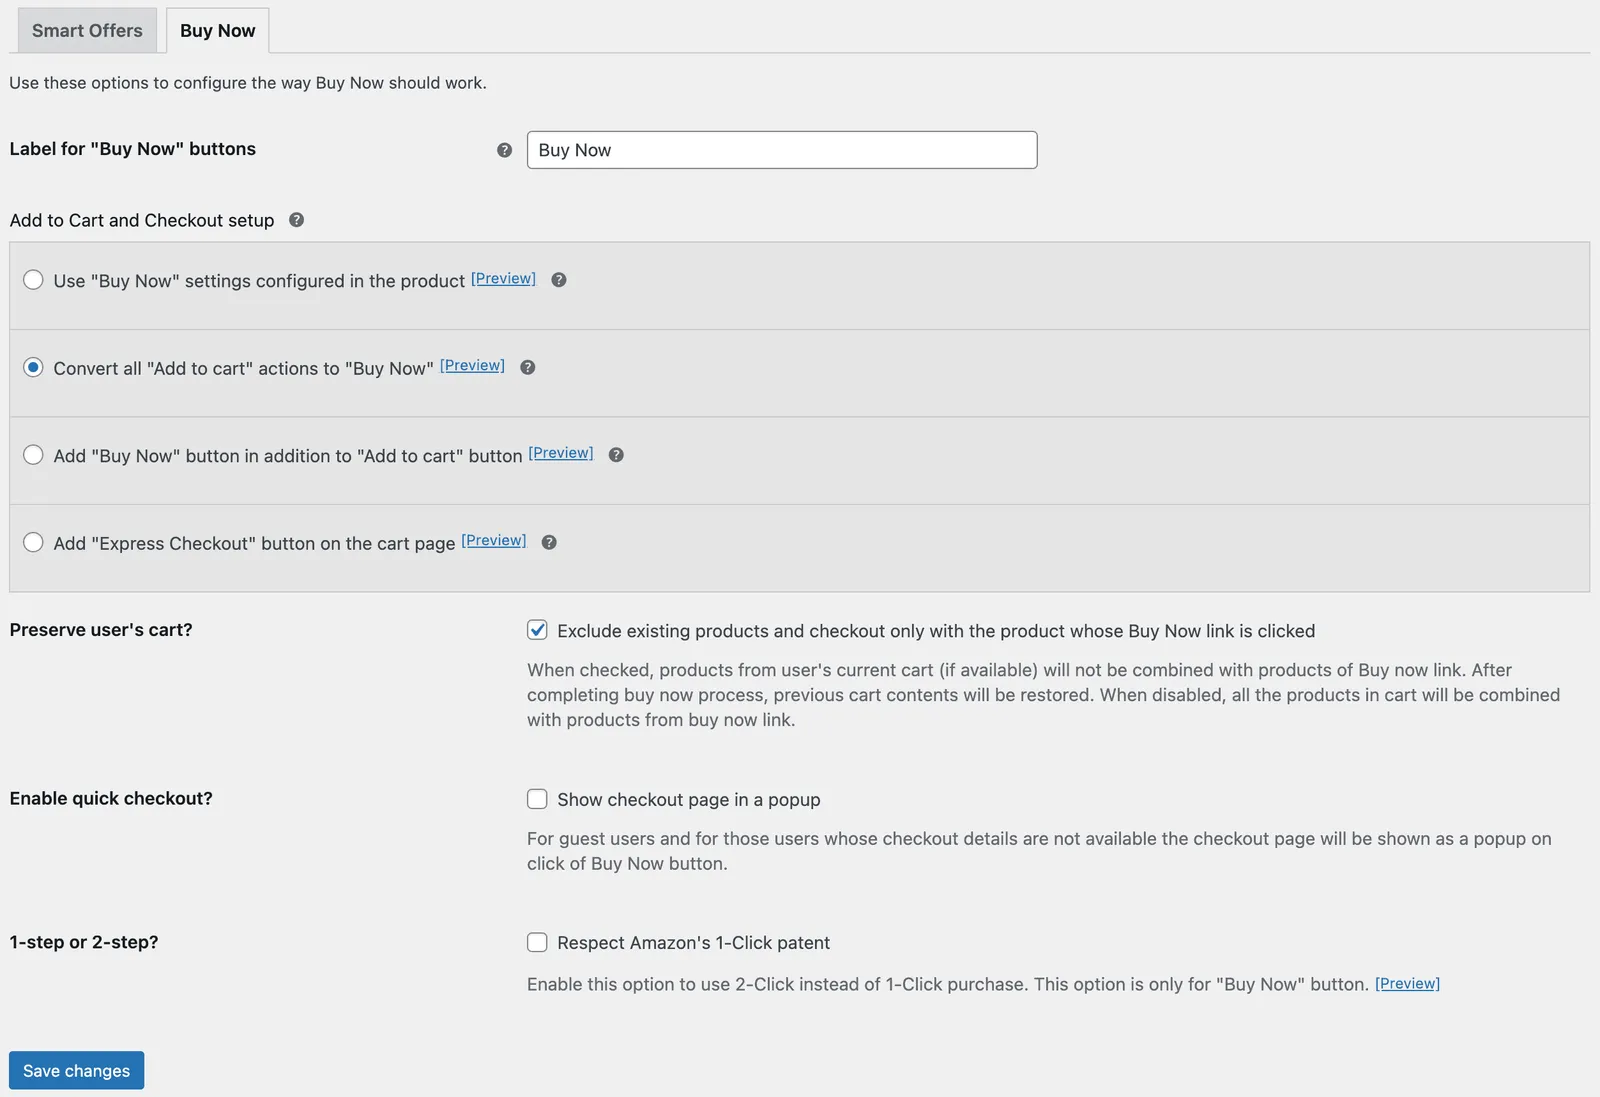Select Convert all Add to cart actions radio
Viewport: 1600px width, 1097px height.
pyautogui.click(x=33, y=367)
